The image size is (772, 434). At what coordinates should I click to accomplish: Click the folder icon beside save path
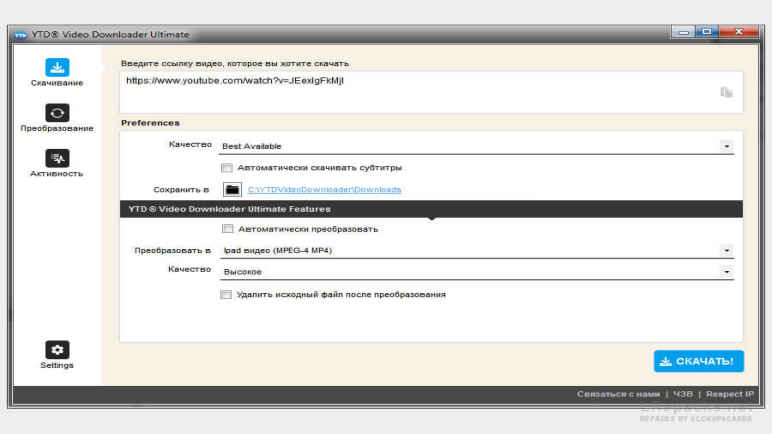(232, 189)
